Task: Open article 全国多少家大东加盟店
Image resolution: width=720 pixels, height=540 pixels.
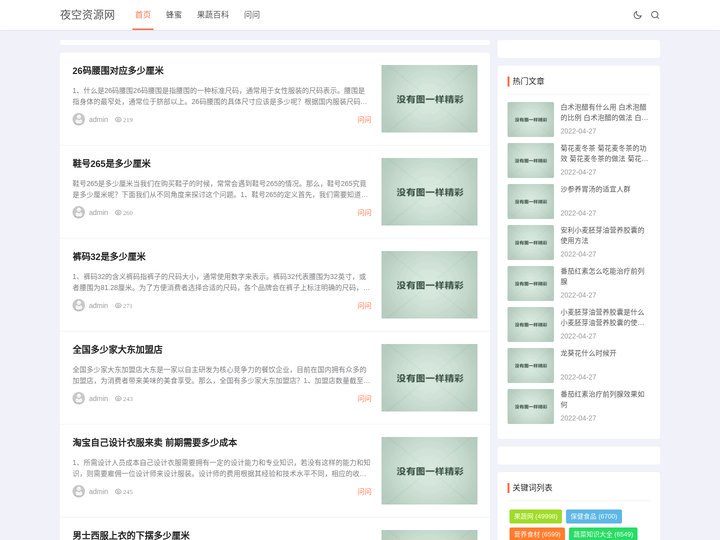Action: click(117, 349)
